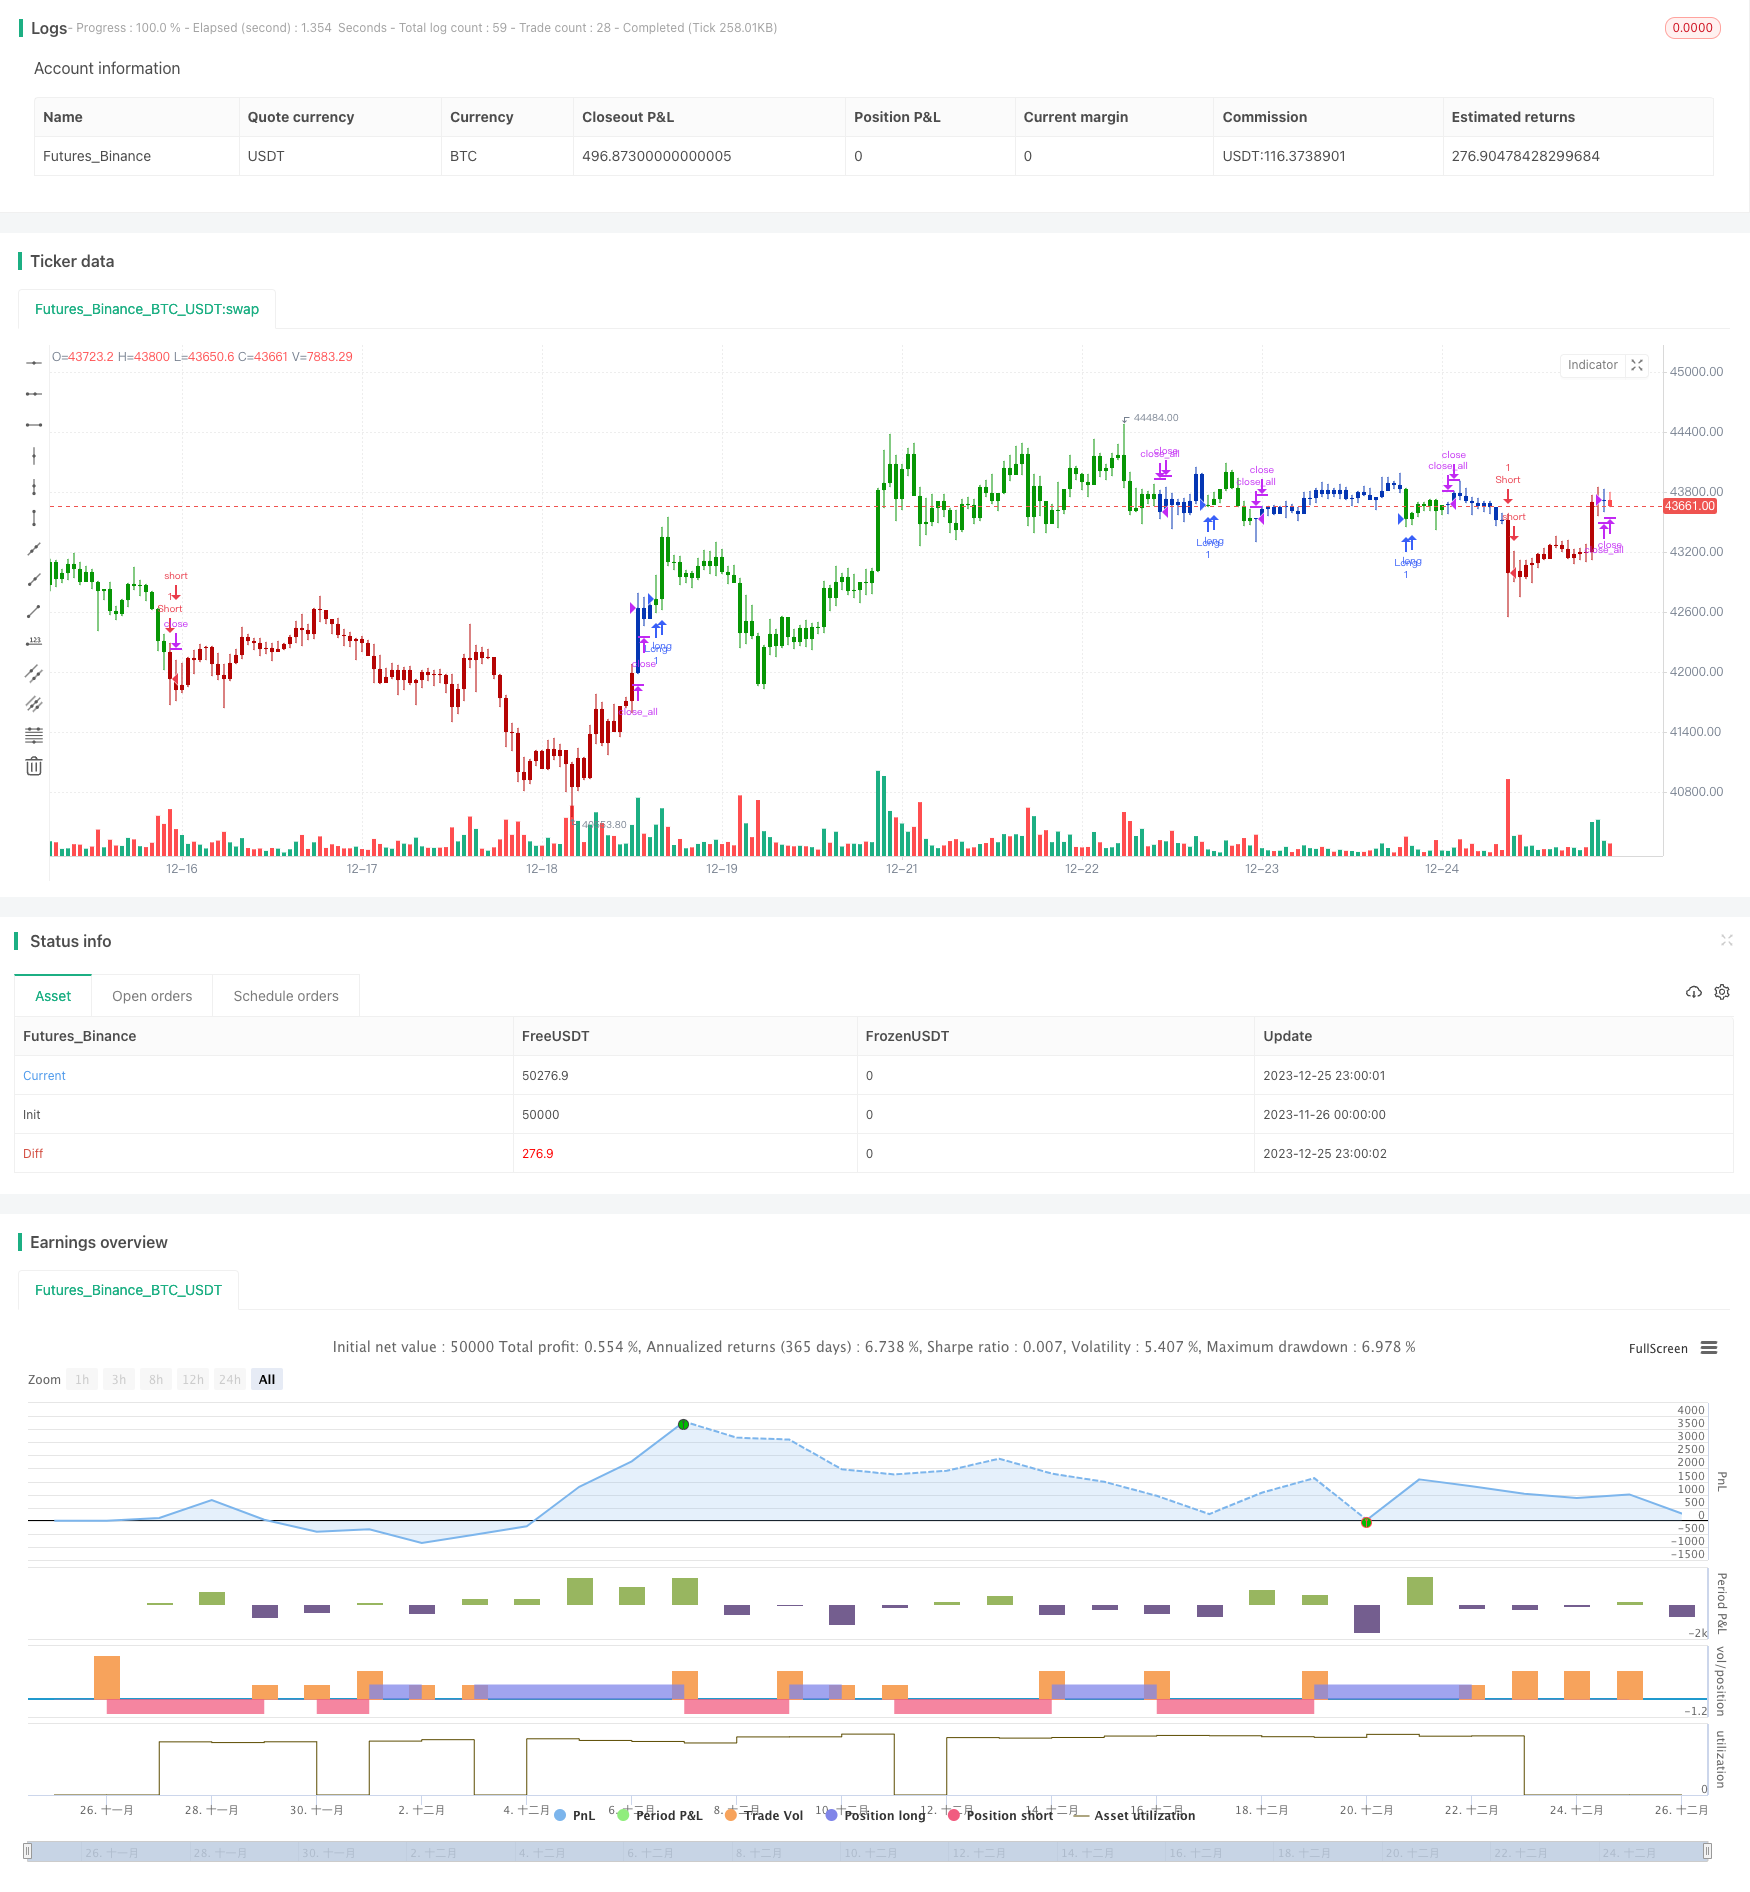Click the Diff value 276.9
The image size is (1750, 1892).
(x=538, y=1154)
